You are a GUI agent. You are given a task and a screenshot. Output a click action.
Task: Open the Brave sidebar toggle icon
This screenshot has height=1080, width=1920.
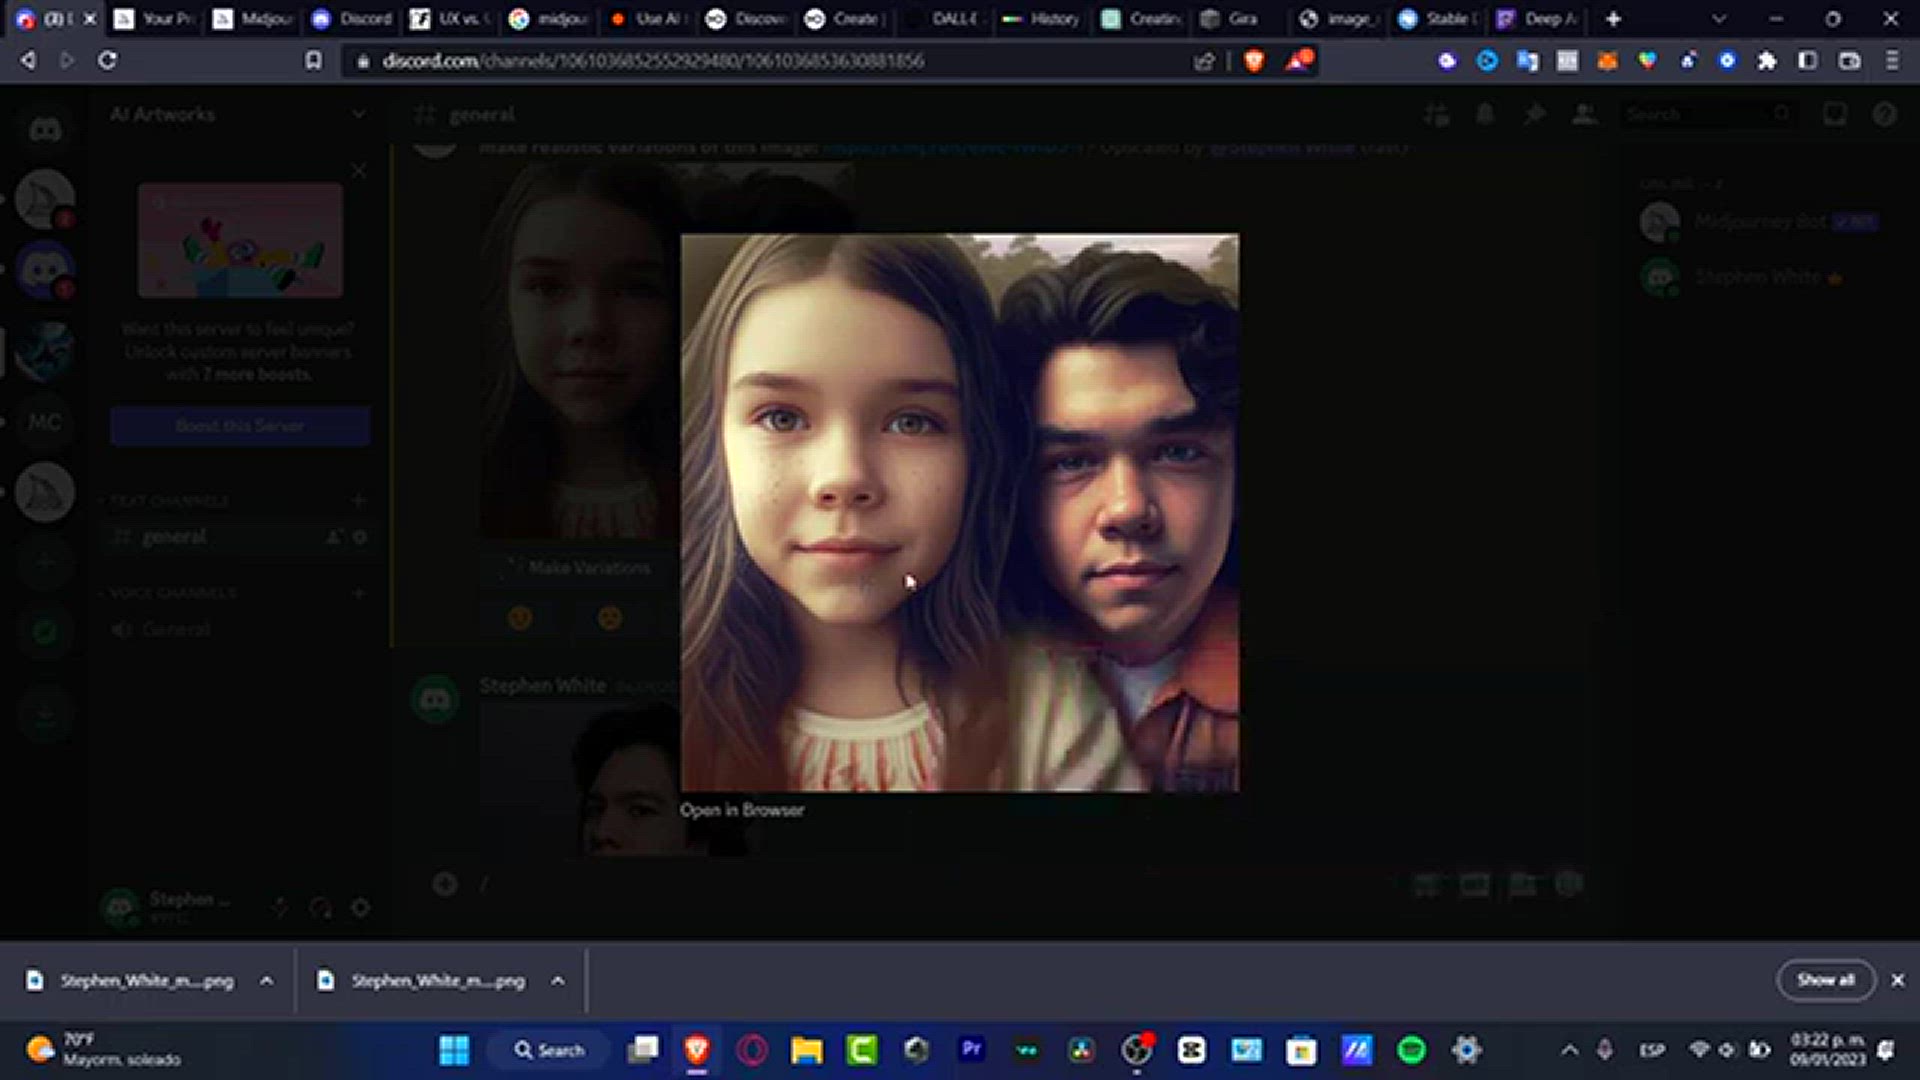[1808, 61]
